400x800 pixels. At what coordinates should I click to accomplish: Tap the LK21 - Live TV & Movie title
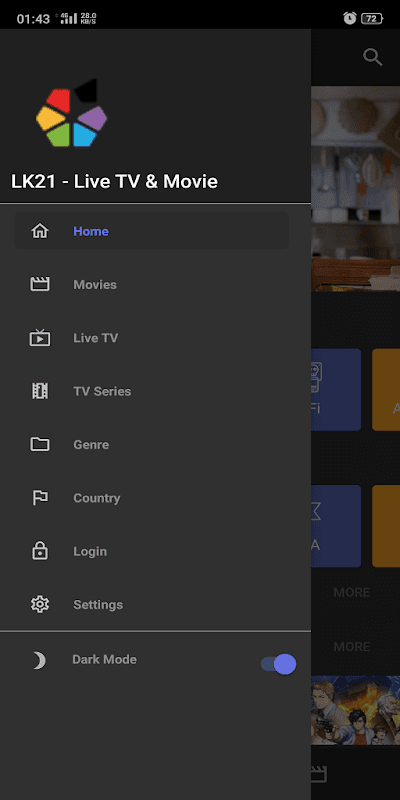click(114, 182)
